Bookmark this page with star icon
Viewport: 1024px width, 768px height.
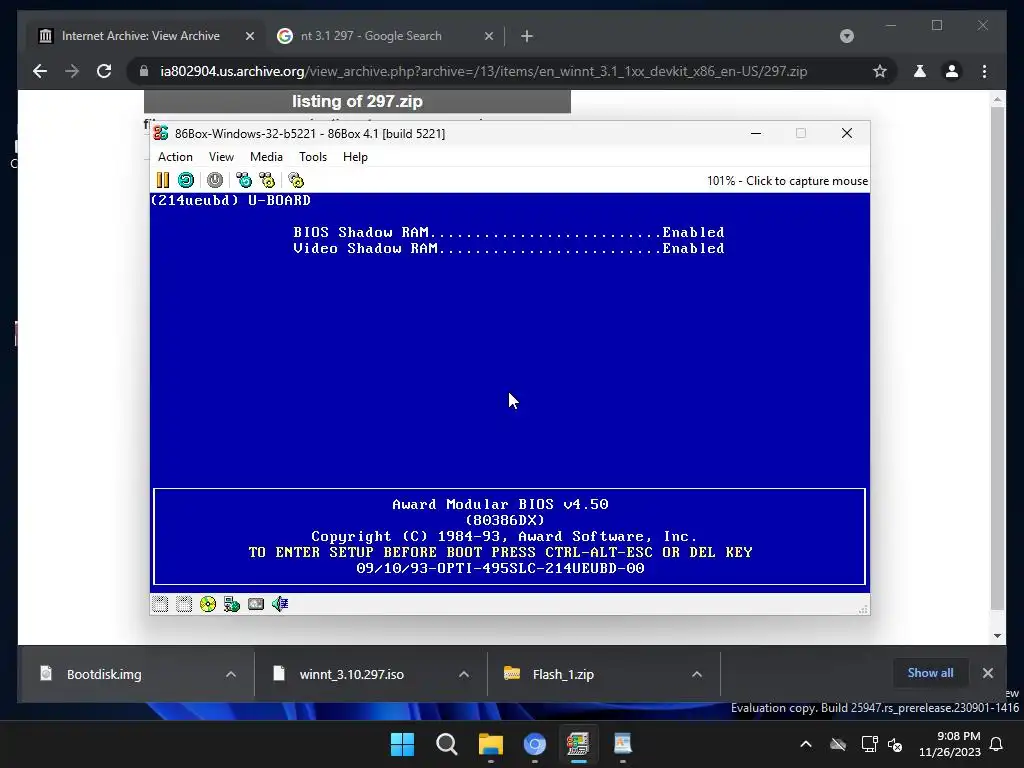click(880, 71)
